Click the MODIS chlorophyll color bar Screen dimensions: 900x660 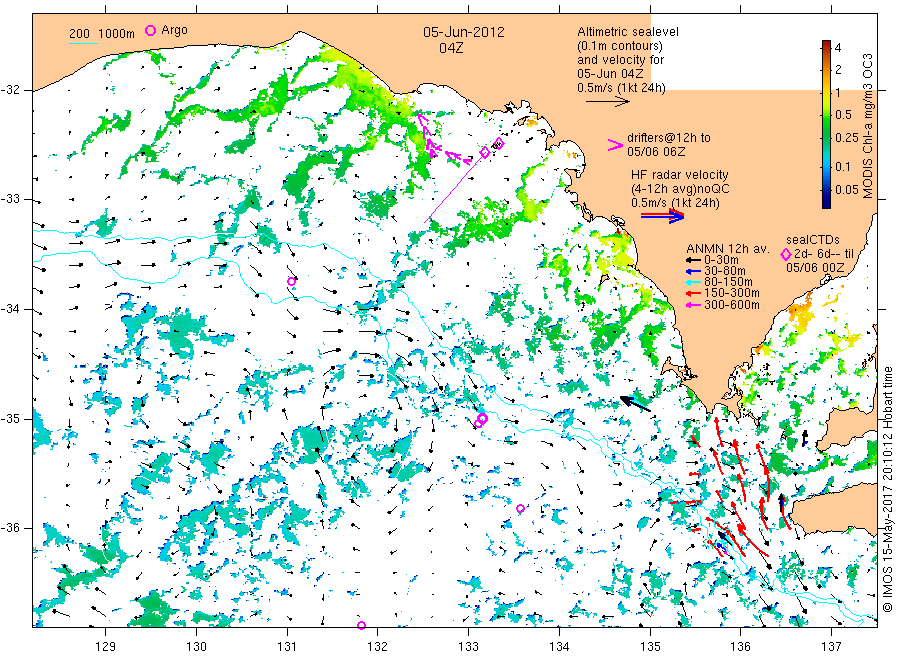[826, 124]
